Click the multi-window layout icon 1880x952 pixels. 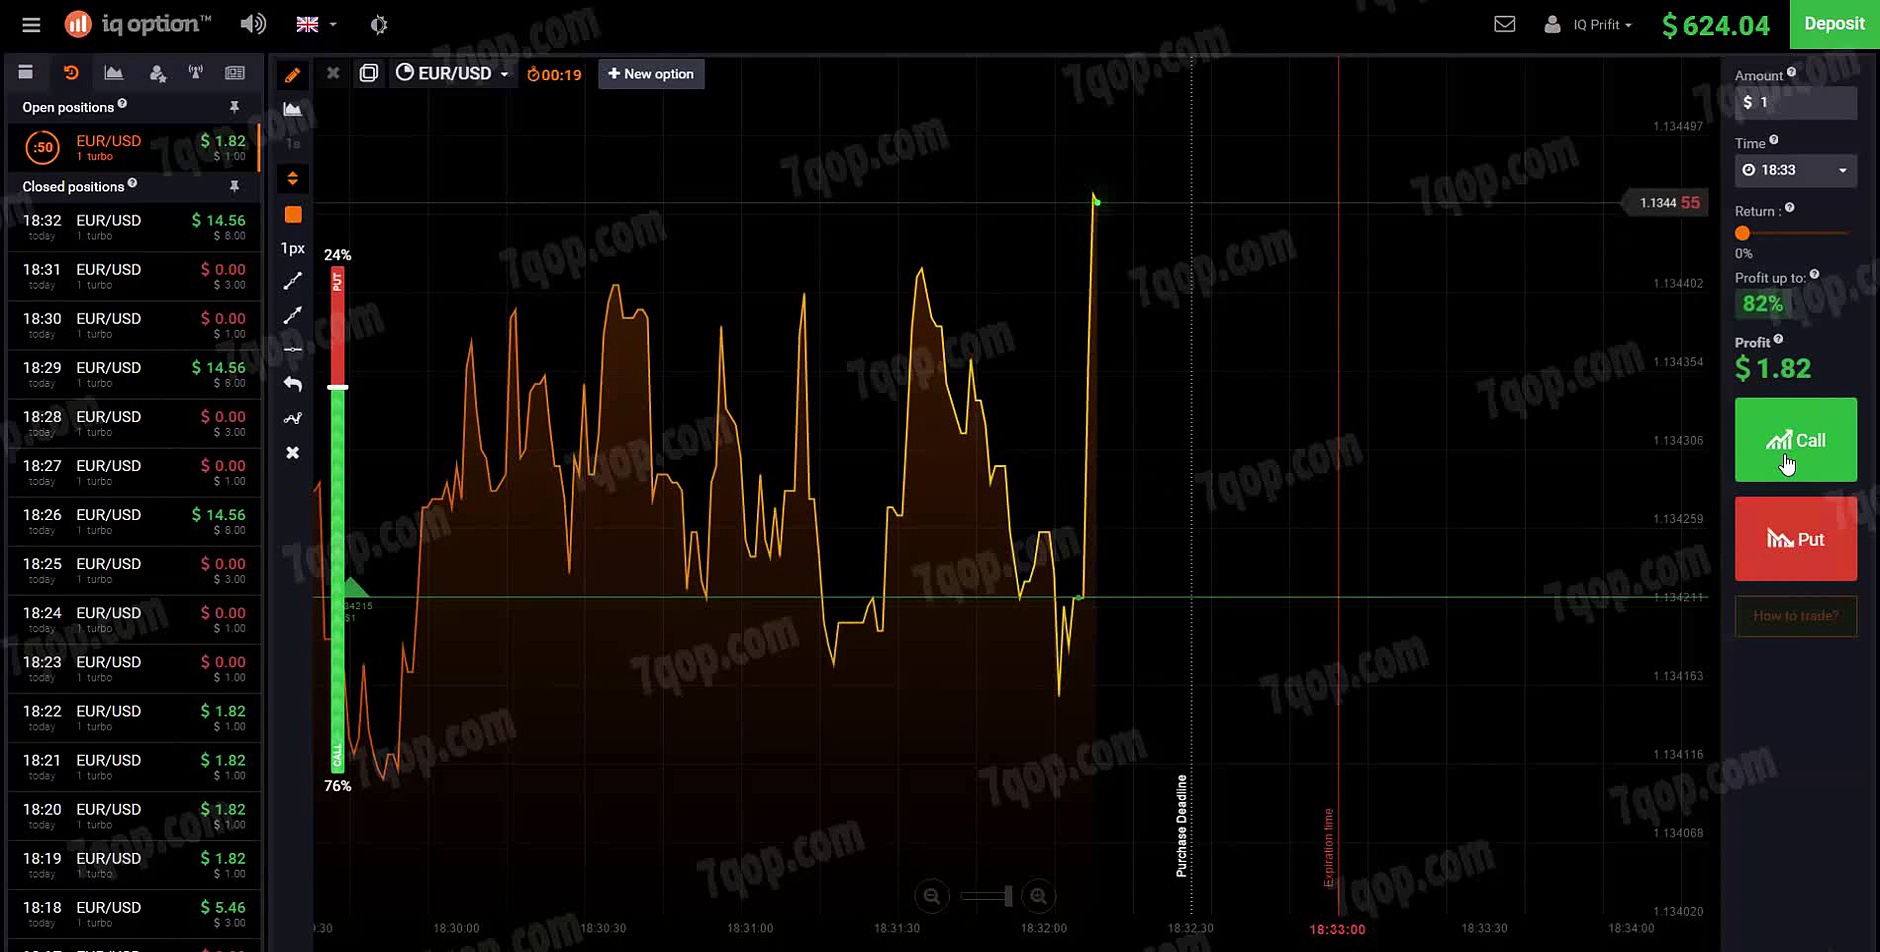tap(368, 73)
